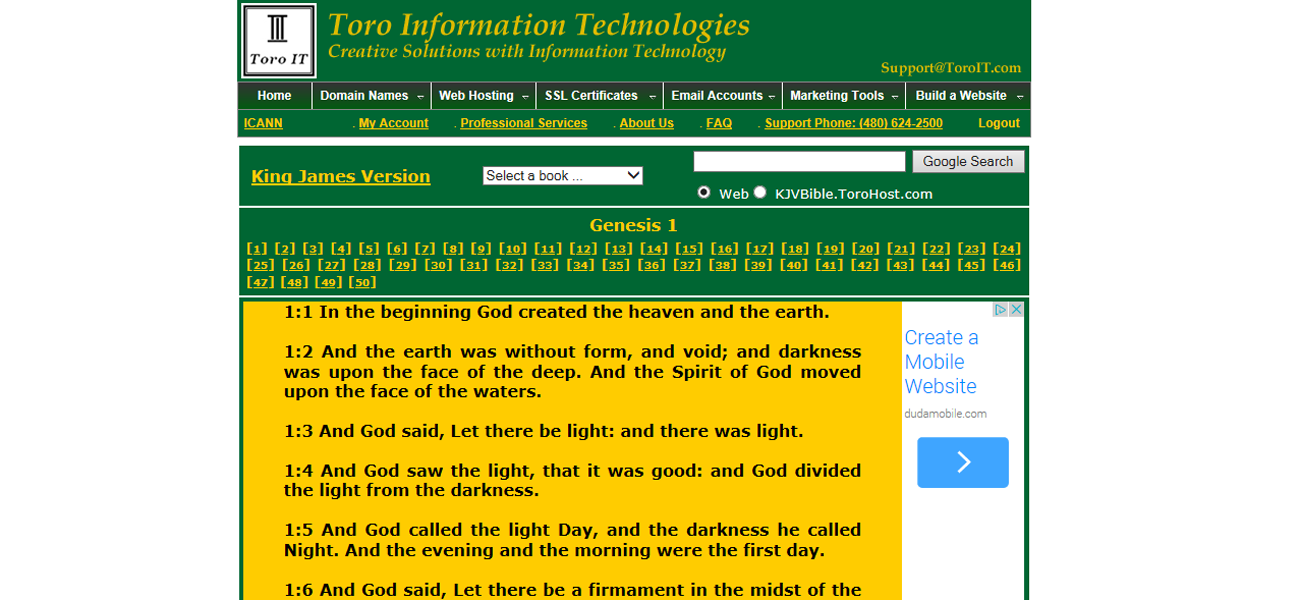Open chapter 15 link
Viewport: 1300px width, 600px height.
[689, 249]
